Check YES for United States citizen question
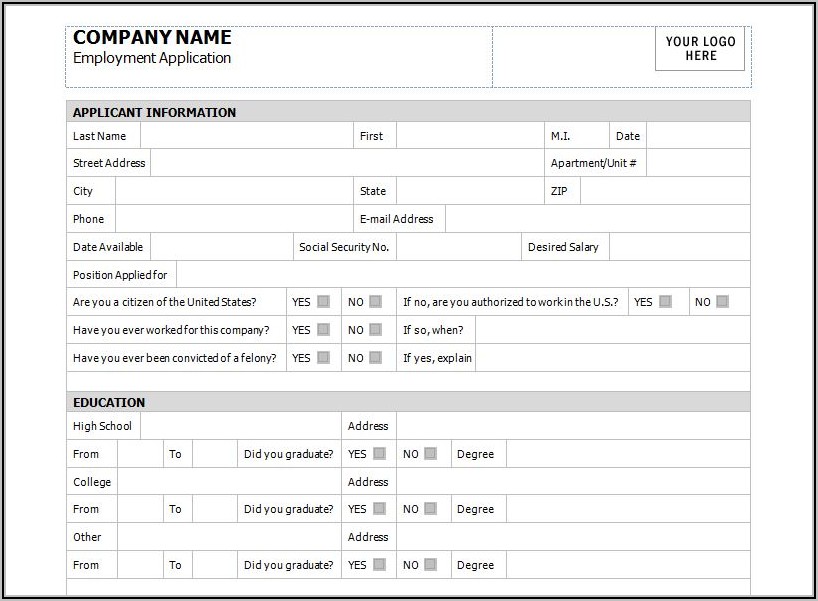The height and width of the screenshot is (601, 818). 324,301
